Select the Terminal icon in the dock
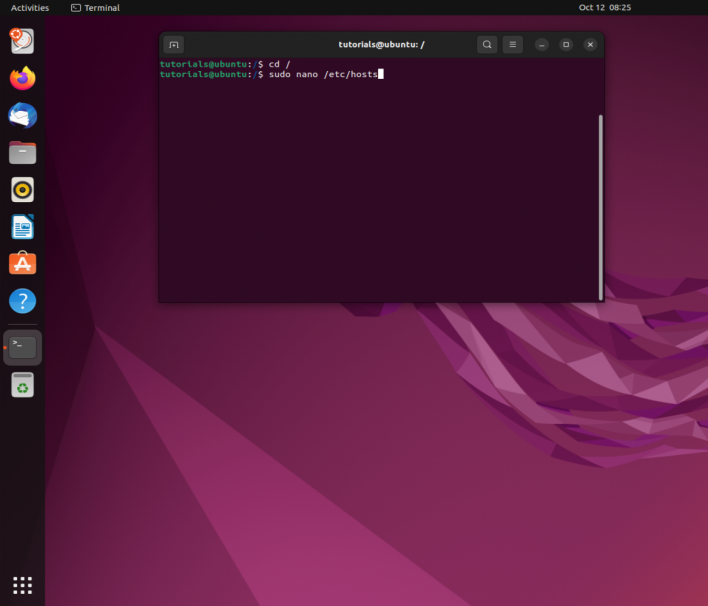This screenshot has height=606, width=708. pos(22,348)
